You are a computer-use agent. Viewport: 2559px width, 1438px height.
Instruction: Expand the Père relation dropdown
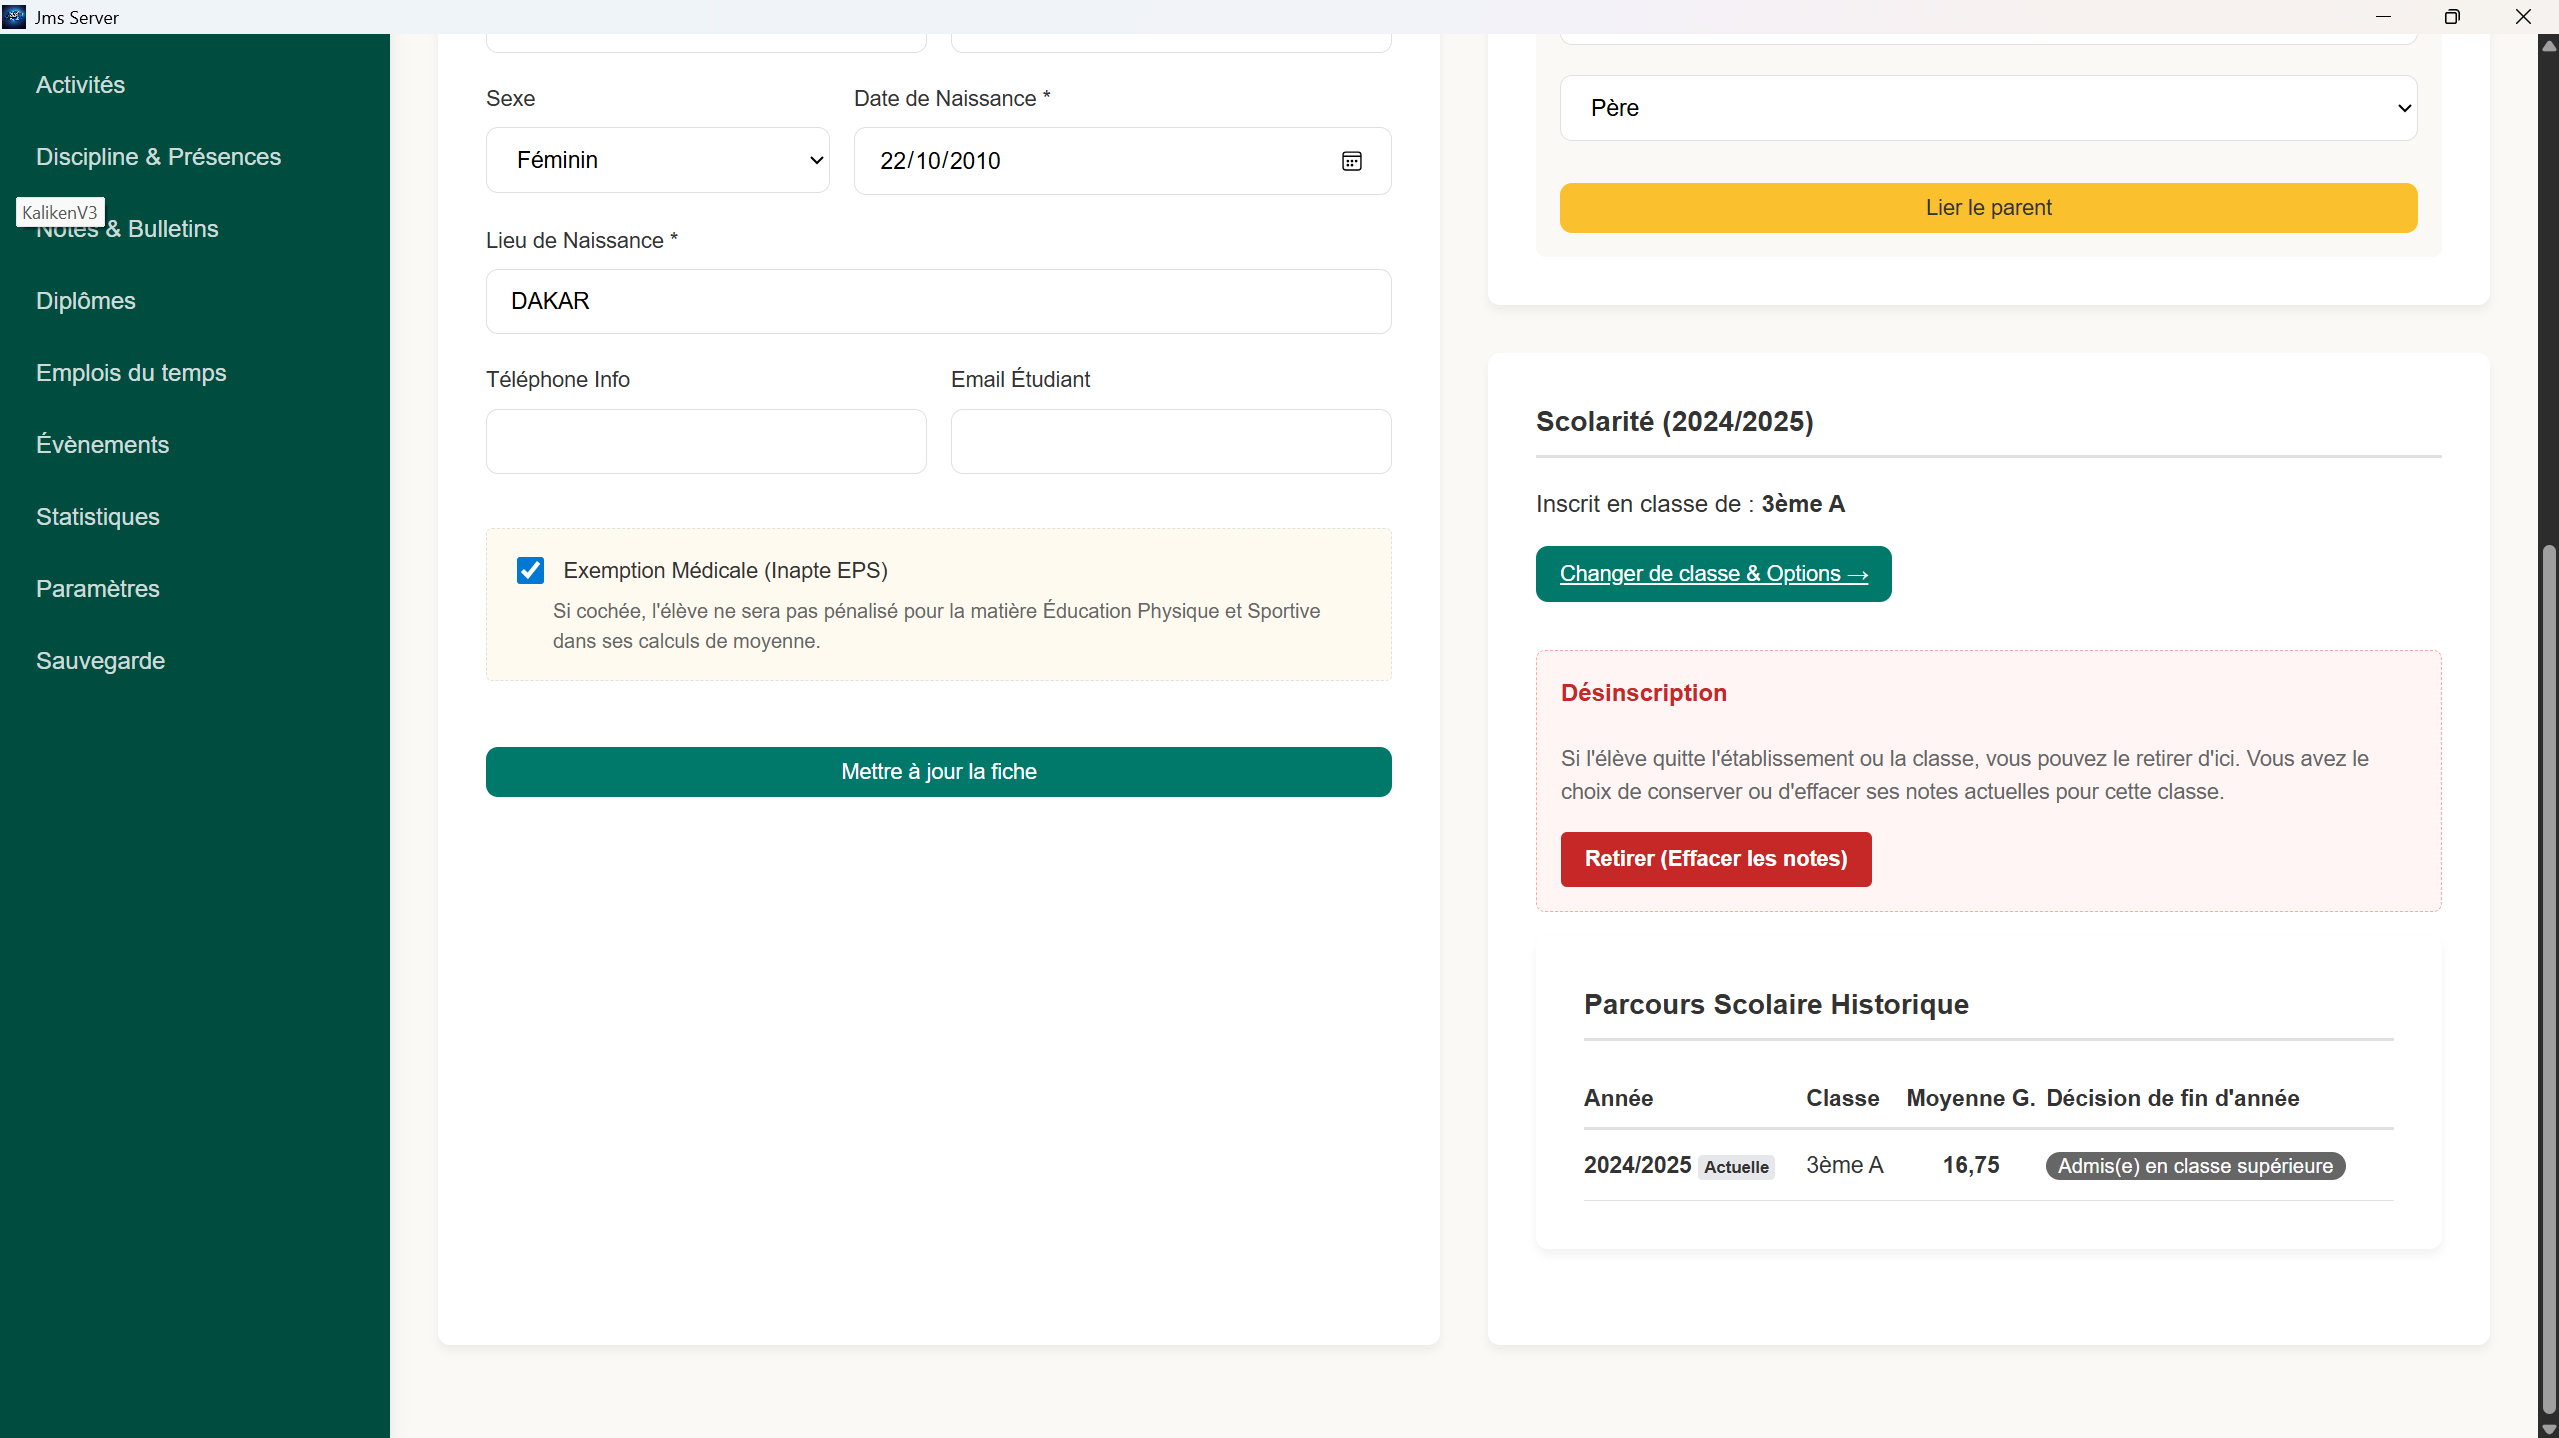click(x=1988, y=108)
